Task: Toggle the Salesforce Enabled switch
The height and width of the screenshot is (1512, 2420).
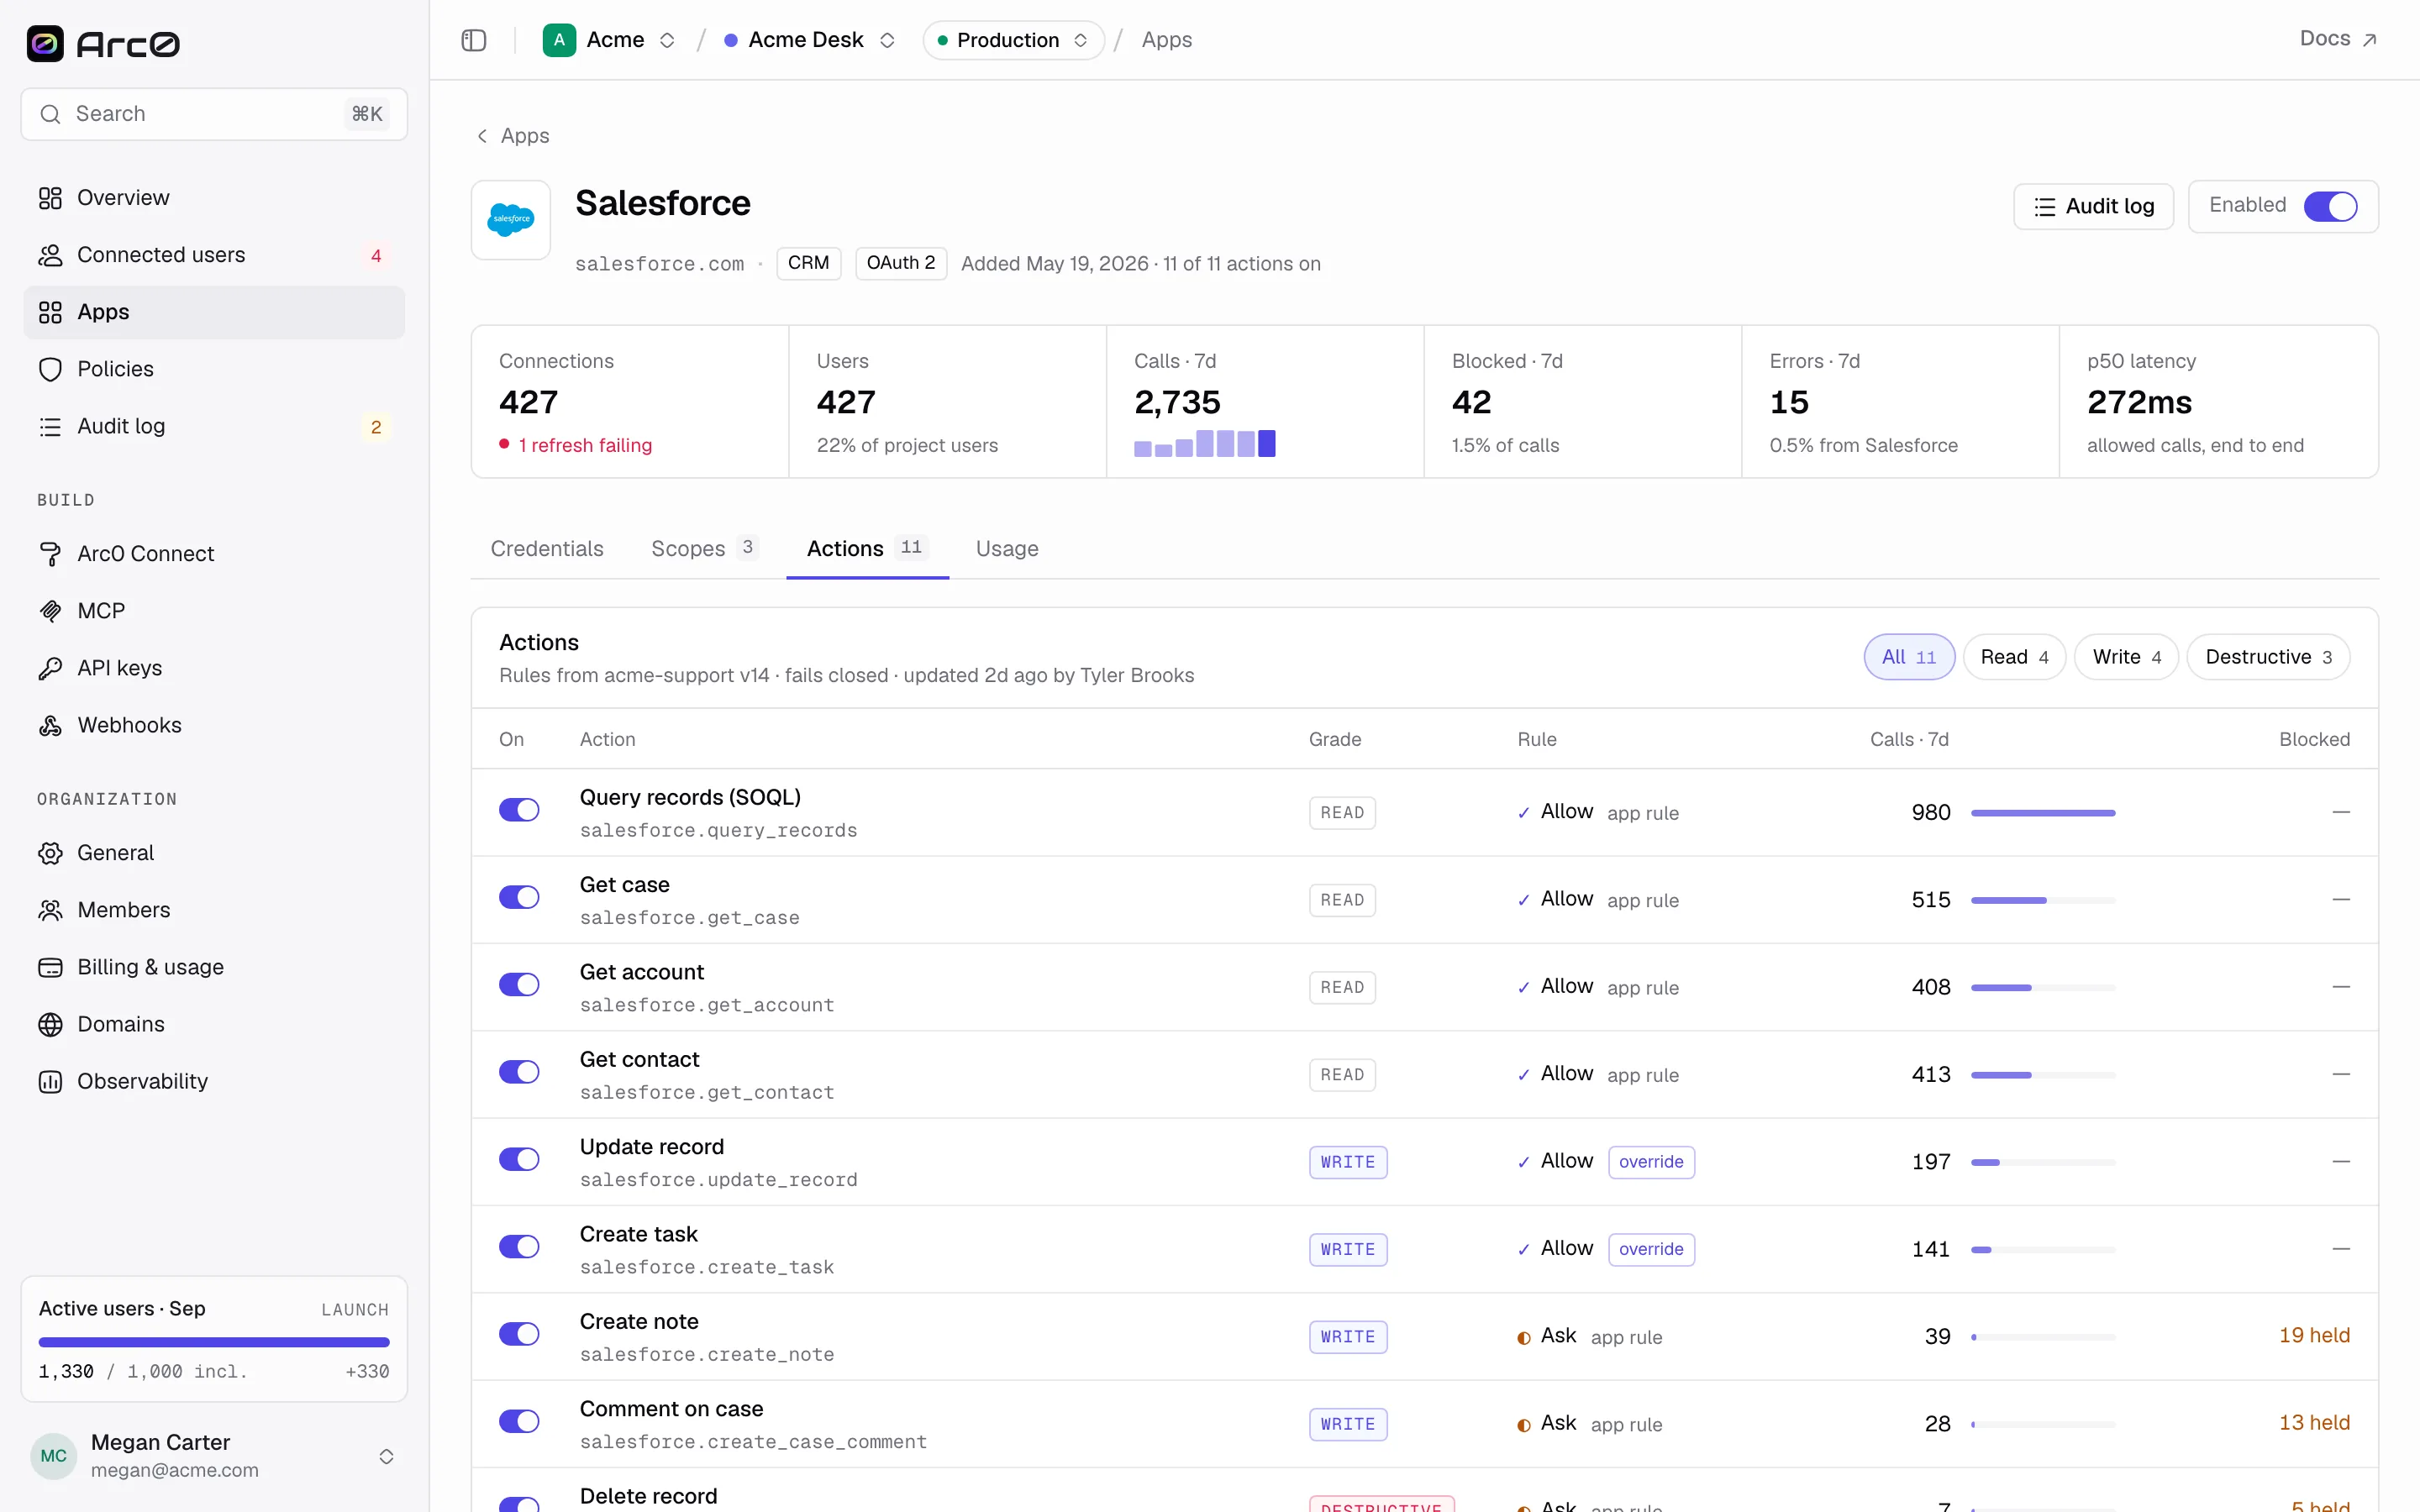Action: point(2330,206)
